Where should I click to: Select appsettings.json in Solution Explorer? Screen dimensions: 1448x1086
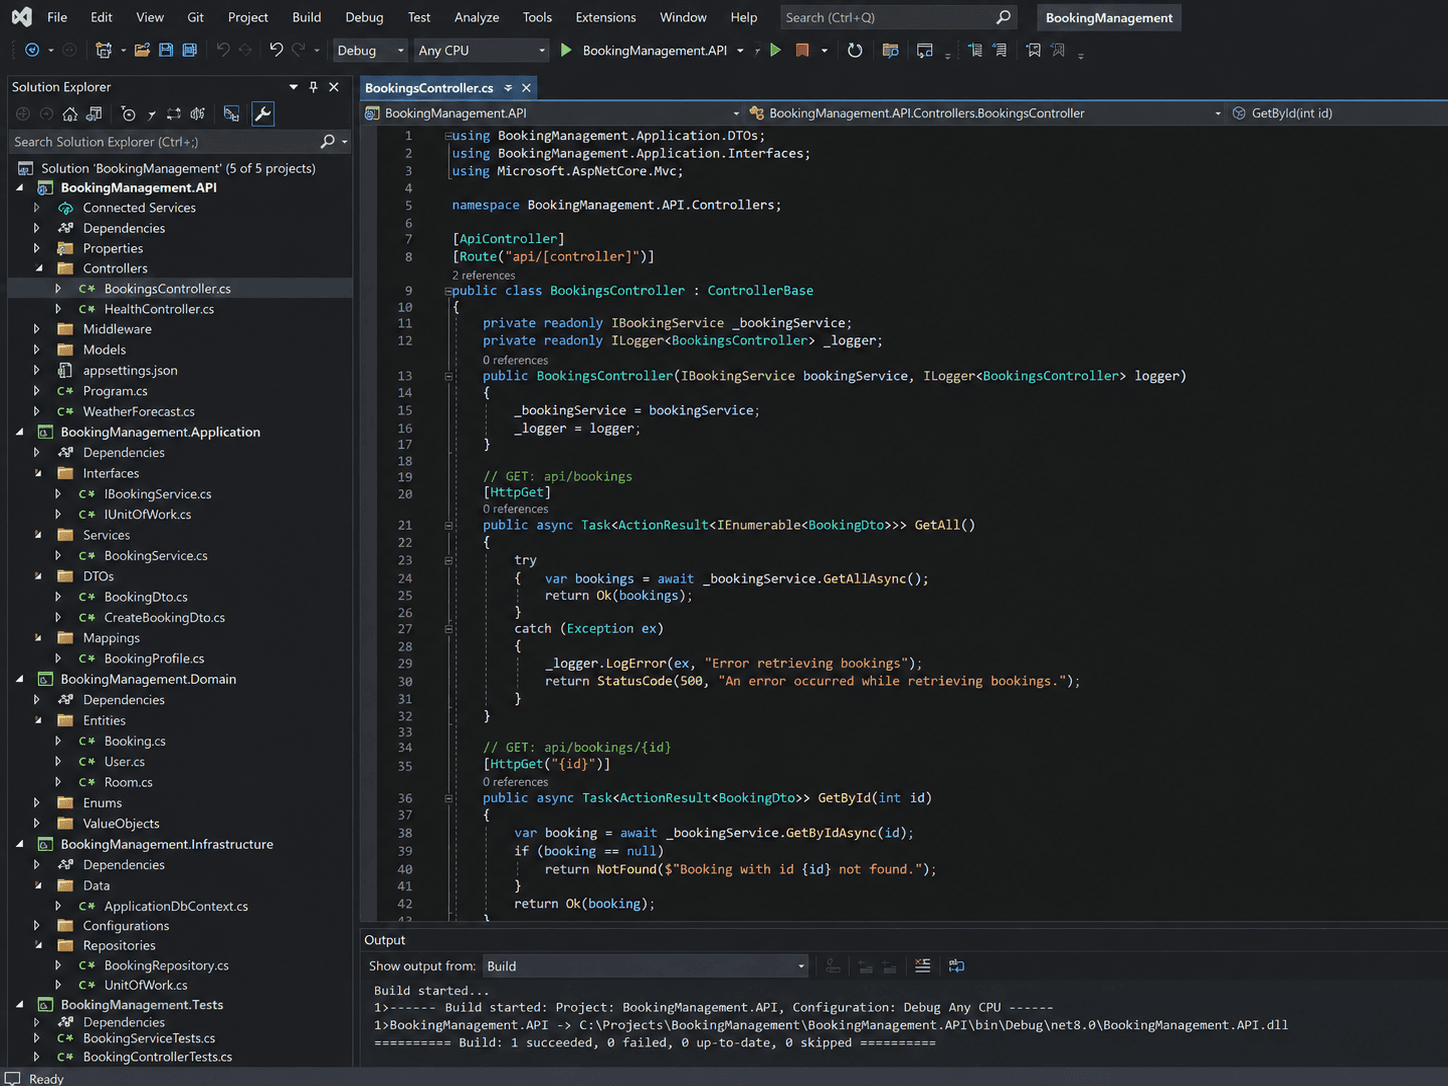pyautogui.click(x=130, y=370)
